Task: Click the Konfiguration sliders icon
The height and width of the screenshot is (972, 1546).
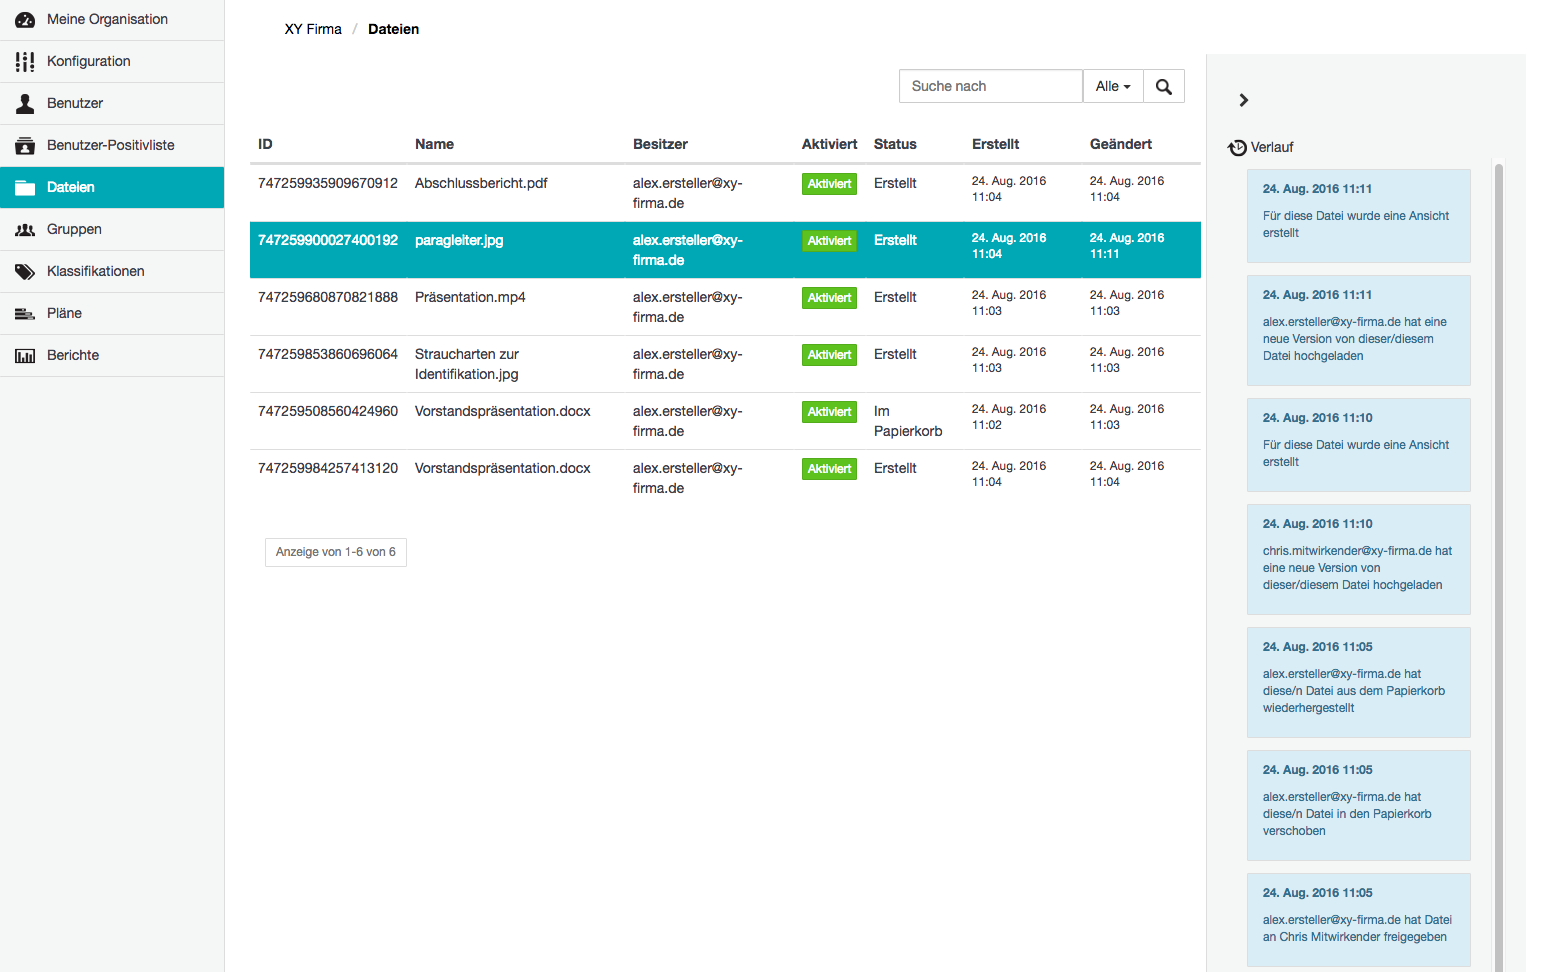Action: (25, 62)
